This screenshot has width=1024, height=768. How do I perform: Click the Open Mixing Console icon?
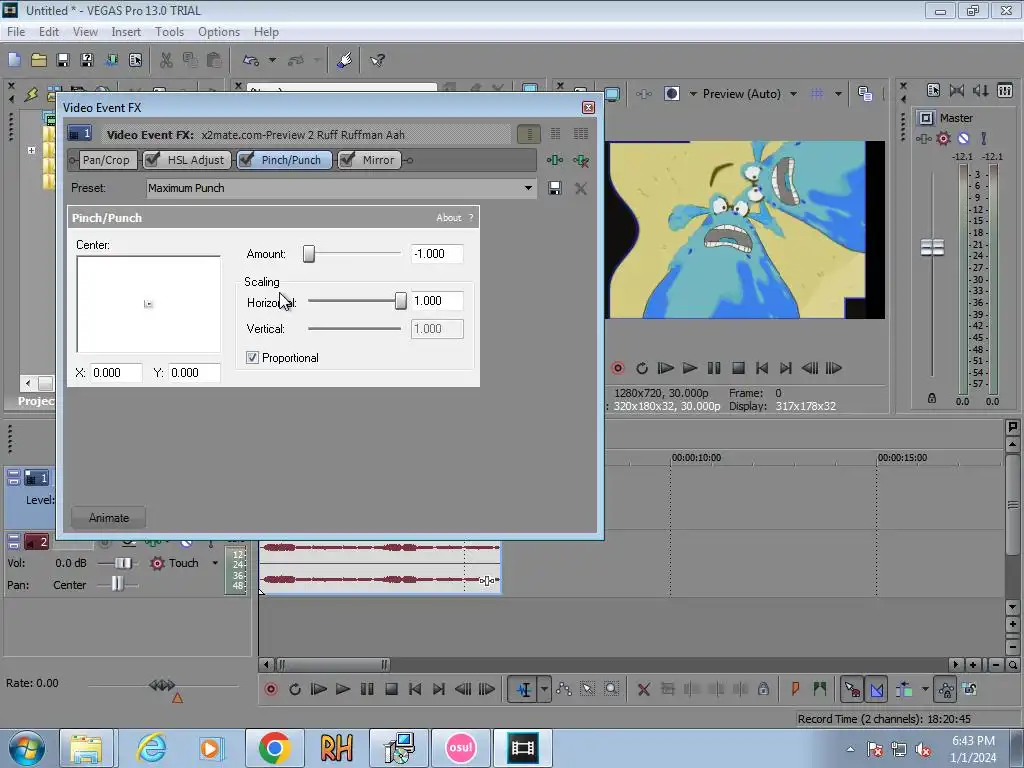(x=1005, y=91)
